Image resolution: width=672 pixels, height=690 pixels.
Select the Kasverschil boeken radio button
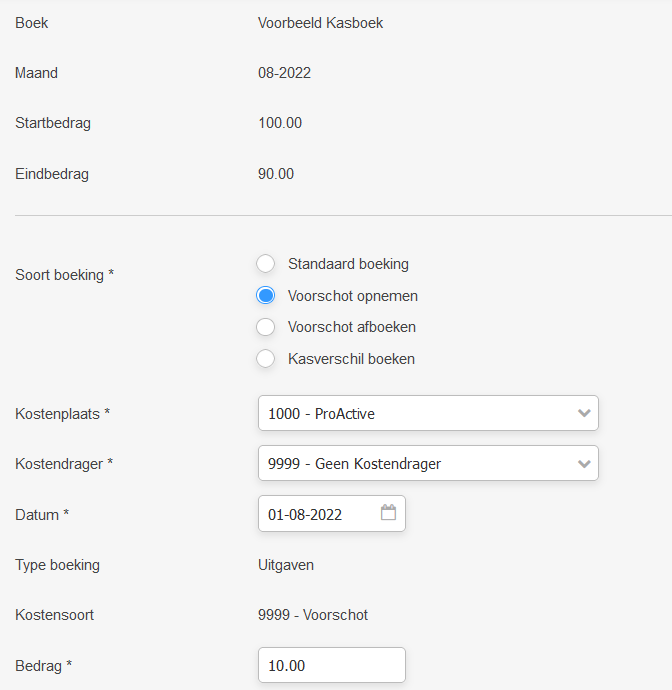(x=265, y=359)
